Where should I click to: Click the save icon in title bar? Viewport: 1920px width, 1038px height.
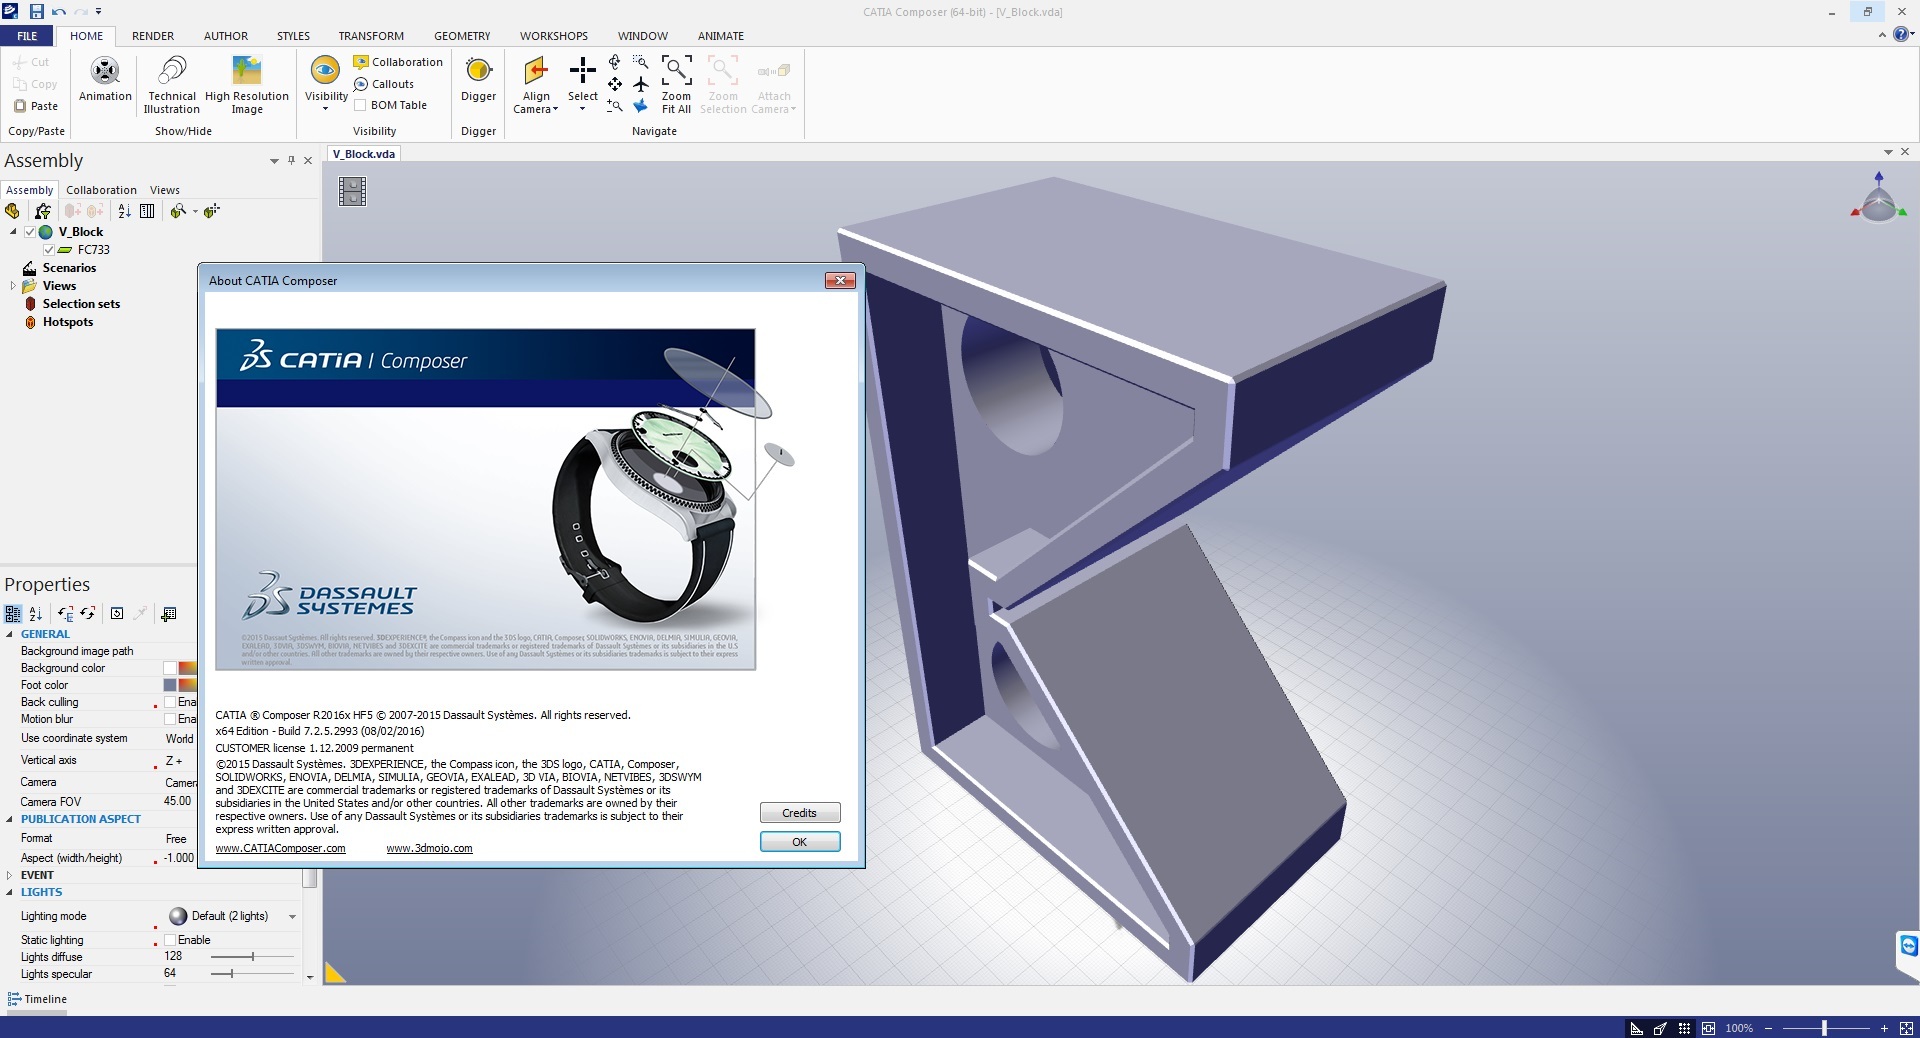tap(36, 11)
